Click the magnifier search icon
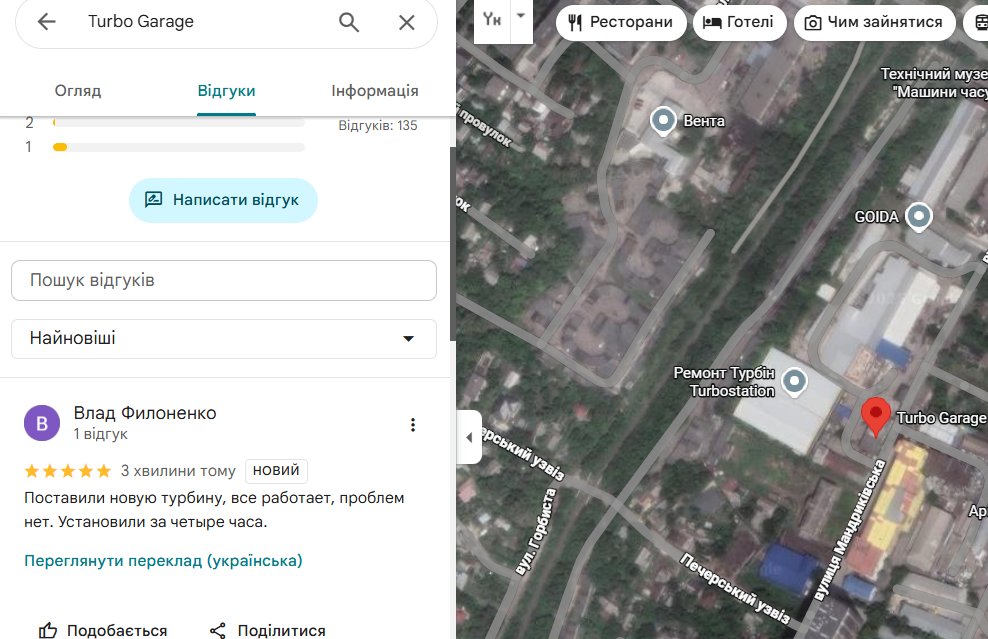The width and height of the screenshot is (988, 639). tap(349, 22)
